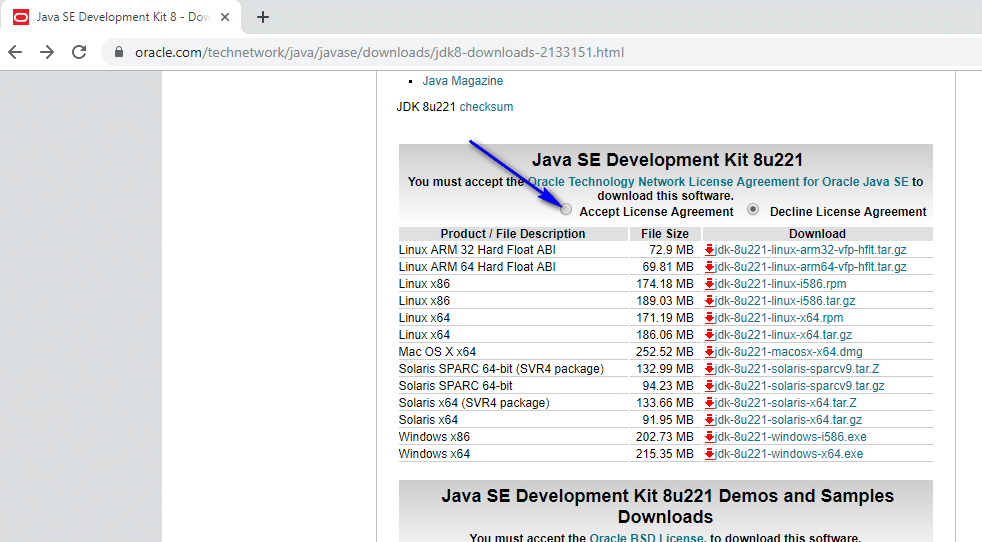Download jdk-8u221-solaris-sparcv9.tar.Z file
Image resolution: width=982 pixels, height=542 pixels.
tap(797, 369)
